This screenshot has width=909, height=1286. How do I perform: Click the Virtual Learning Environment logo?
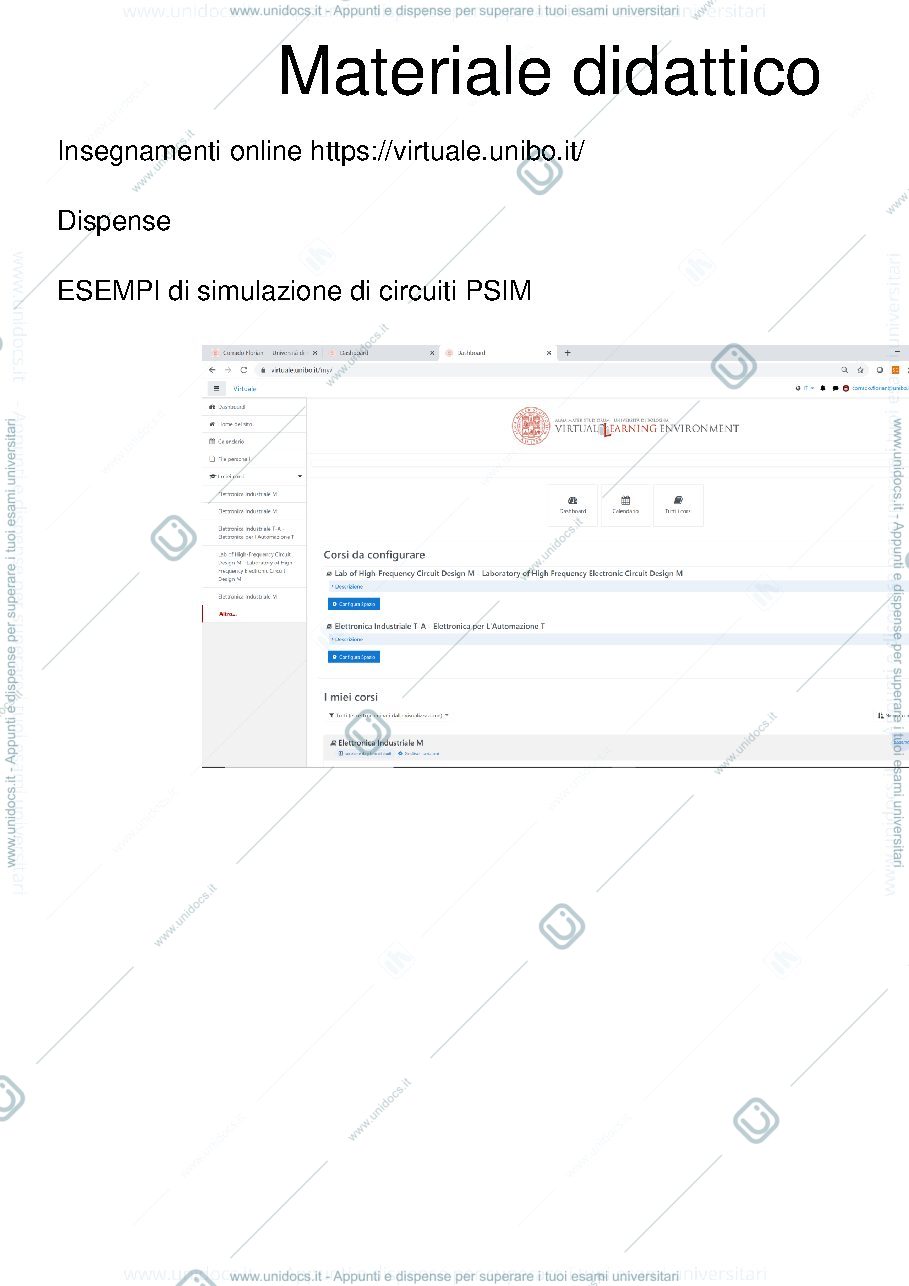click(x=626, y=426)
